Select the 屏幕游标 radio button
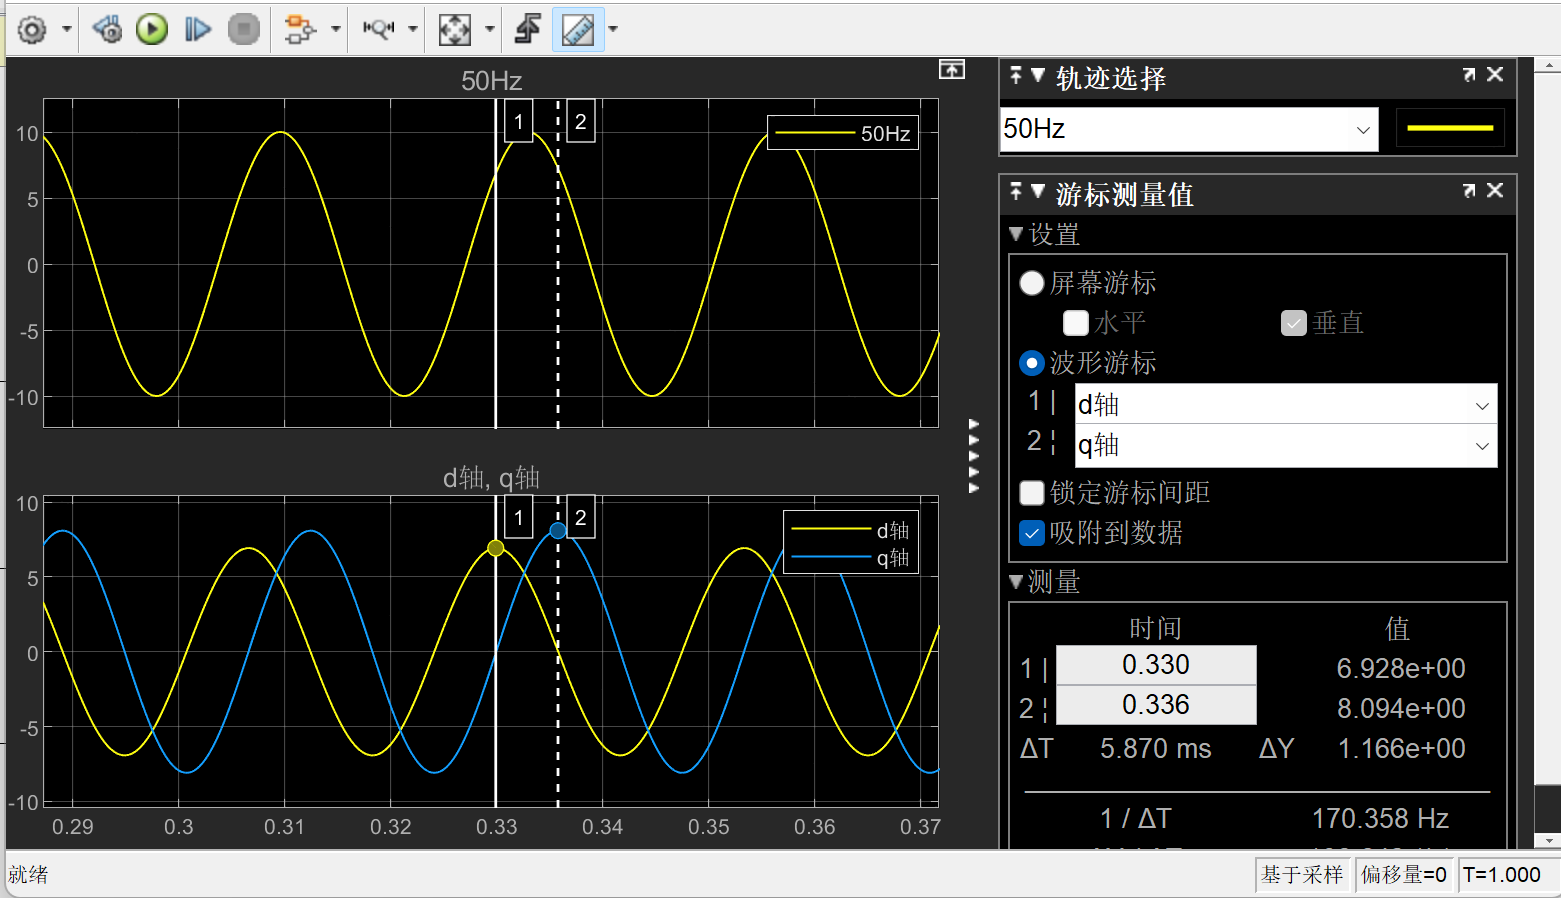Viewport: 1561px width, 898px height. tap(1032, 283)
